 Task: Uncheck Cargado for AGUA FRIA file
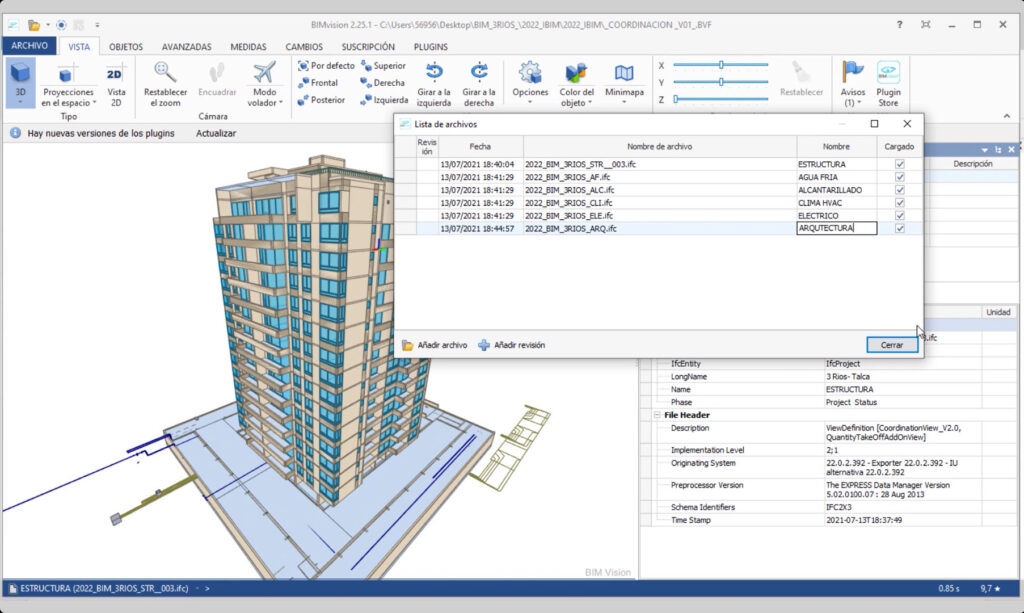tap(900, 176)
